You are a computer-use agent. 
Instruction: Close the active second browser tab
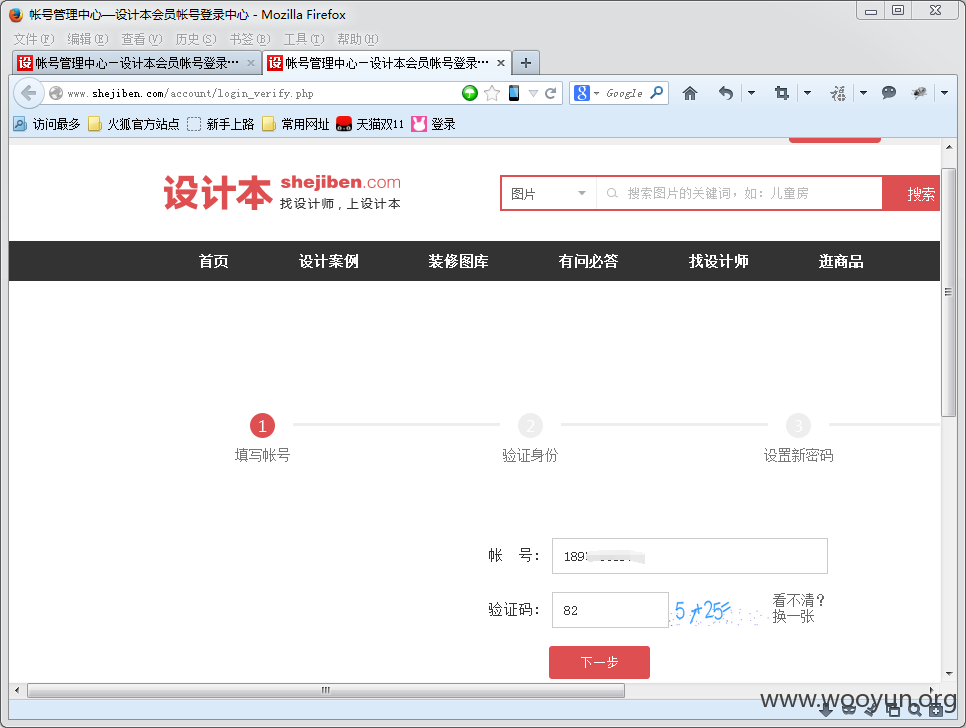click(501, 63)
